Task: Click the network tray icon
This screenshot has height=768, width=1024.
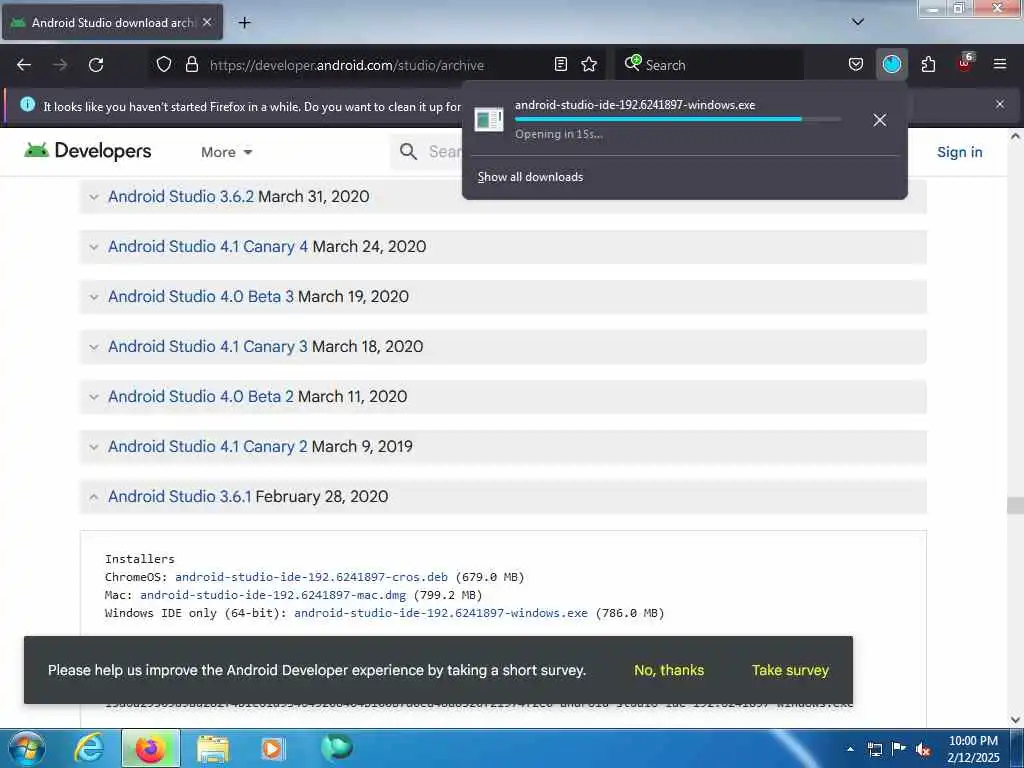Action: [874, 749]
